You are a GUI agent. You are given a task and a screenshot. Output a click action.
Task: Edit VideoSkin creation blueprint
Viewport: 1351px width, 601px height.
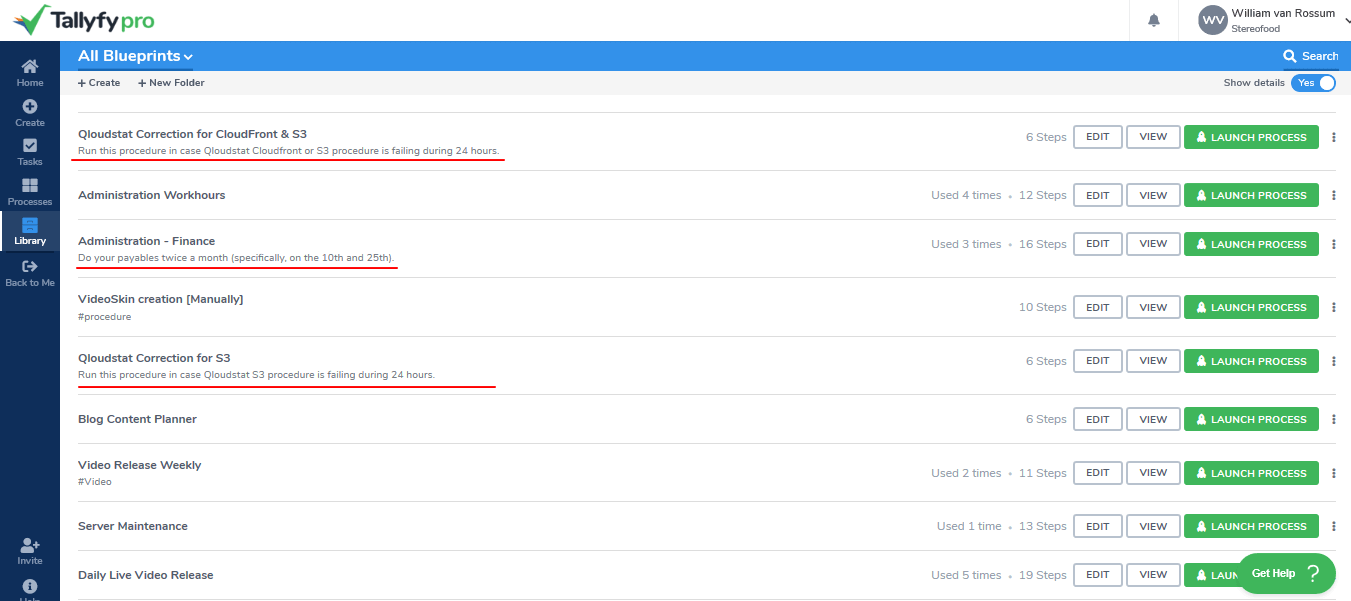(x=1098, y=307)
